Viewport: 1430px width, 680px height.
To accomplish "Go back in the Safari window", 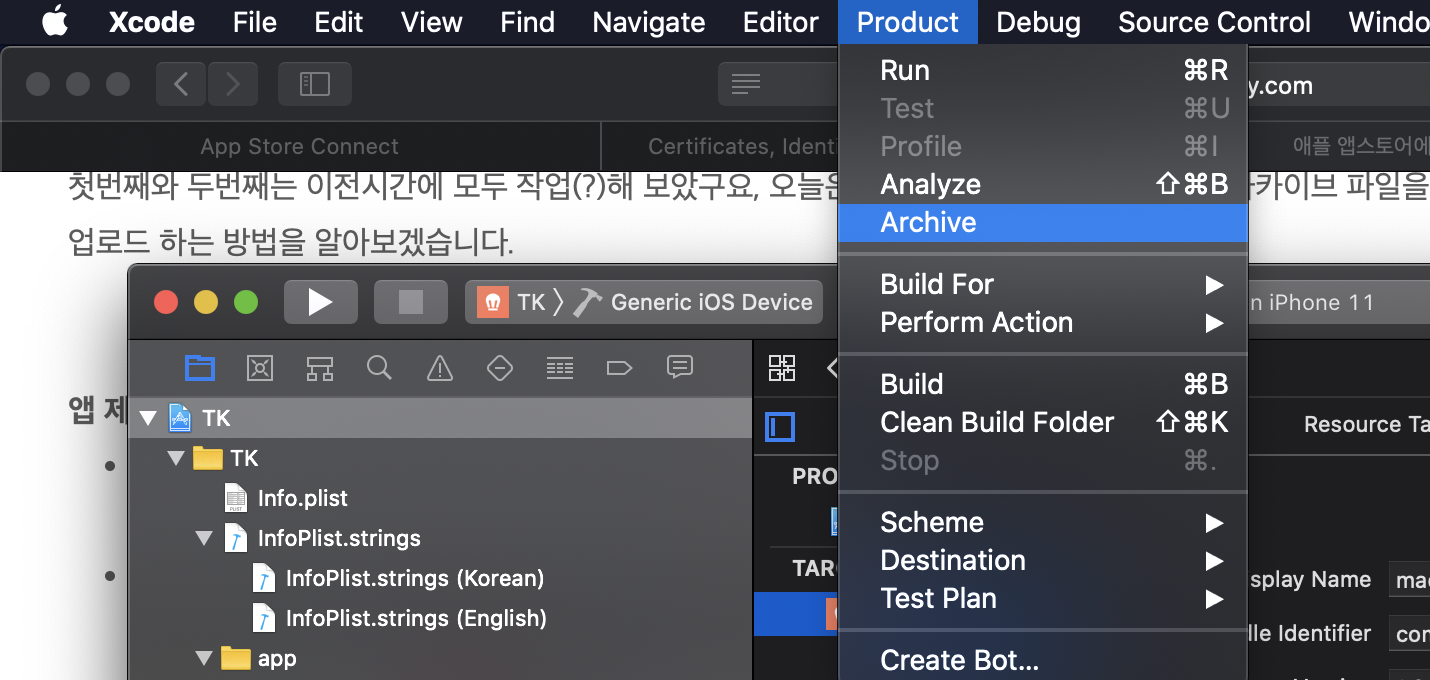I will 181,84.
